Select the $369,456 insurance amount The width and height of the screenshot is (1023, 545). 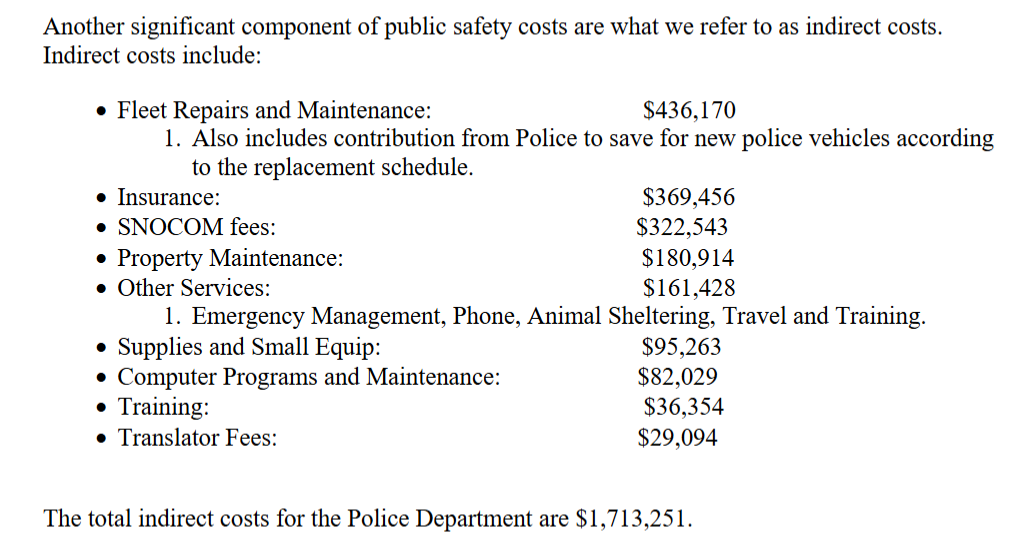click(688, 198)
